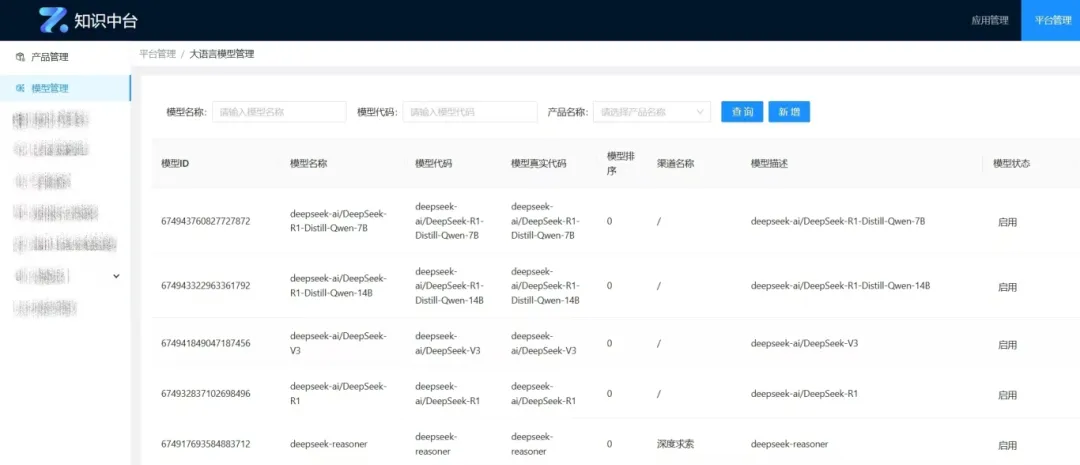Expand the blurred sidebar item with the chevron
The image size is (1080, 465).
pos(116,276)
